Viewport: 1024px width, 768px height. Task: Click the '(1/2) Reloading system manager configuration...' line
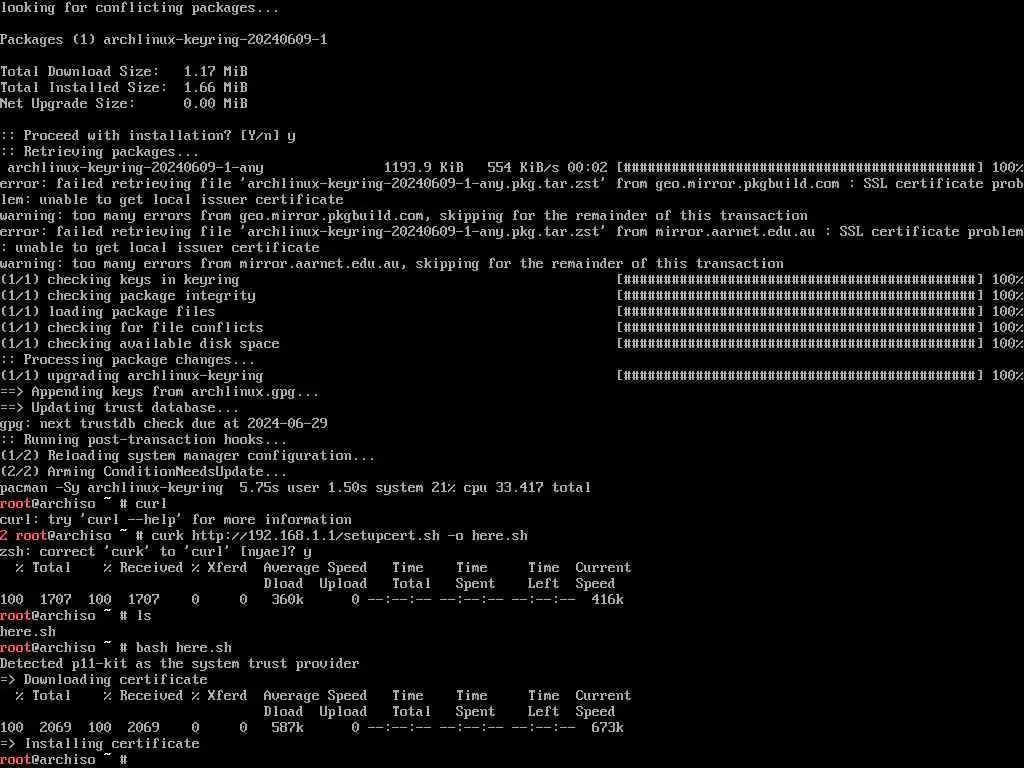[x=187, y=455]
